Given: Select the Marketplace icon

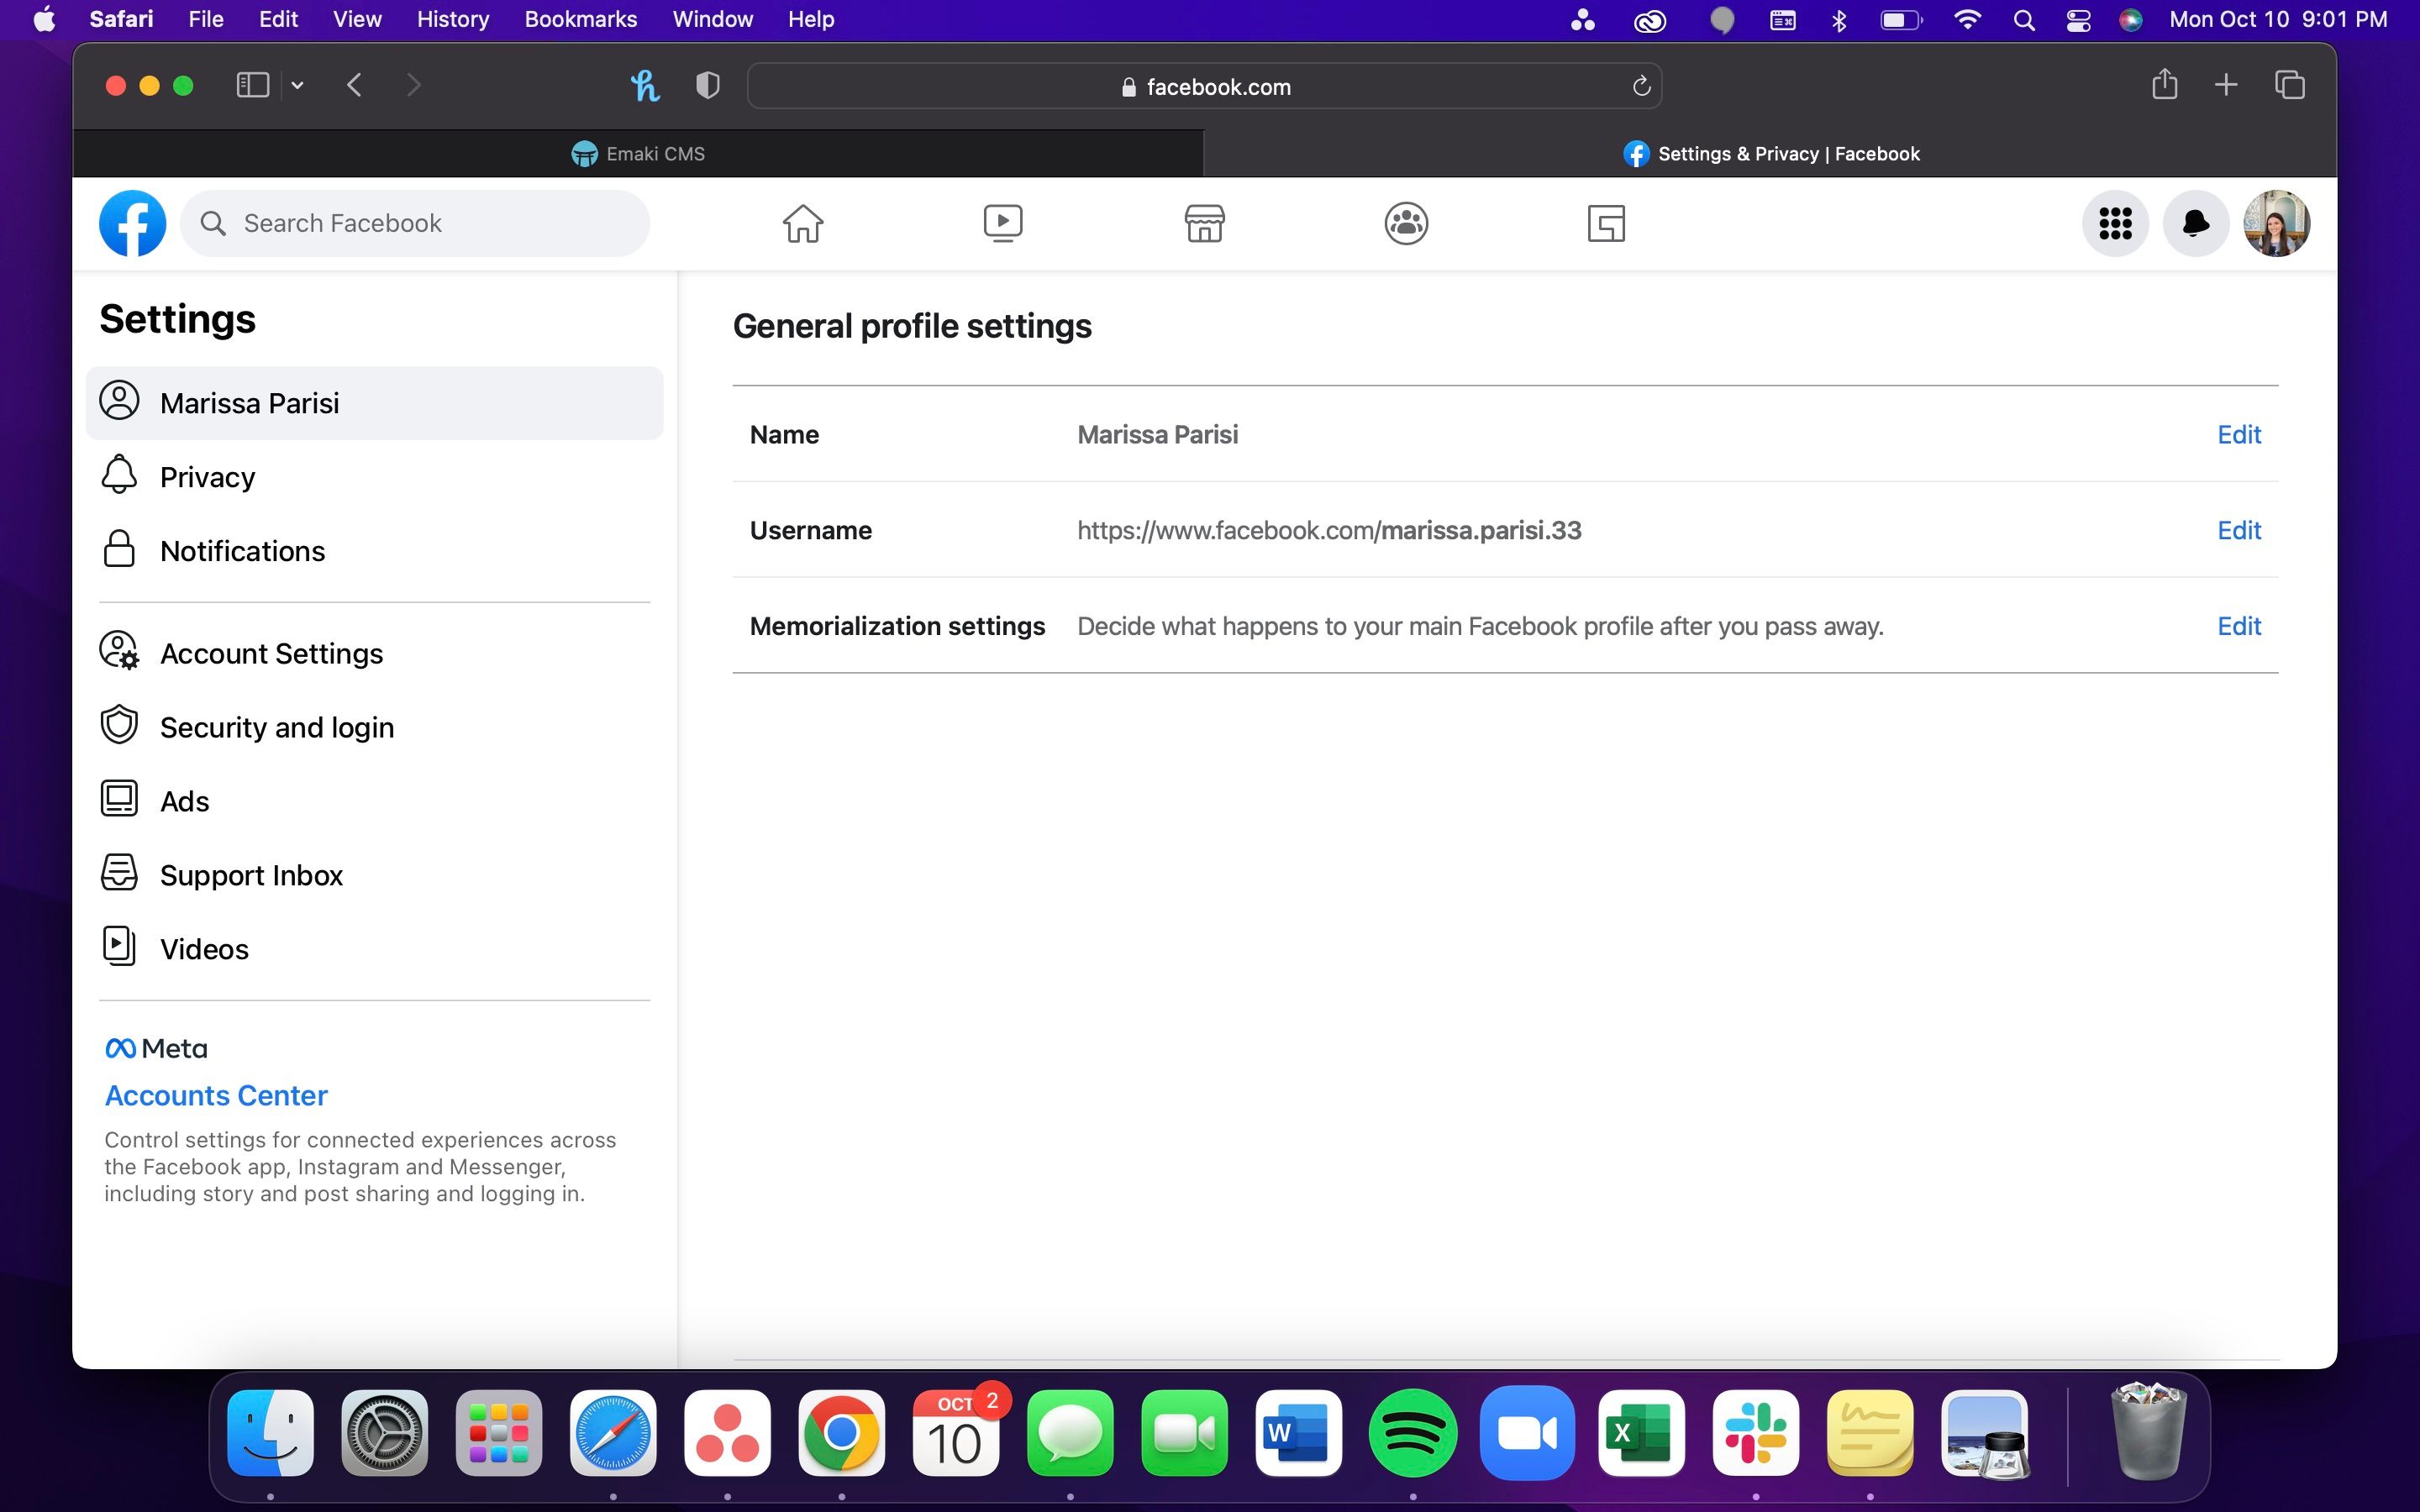Looking at the screenshot, I should tap(1204, 223).
